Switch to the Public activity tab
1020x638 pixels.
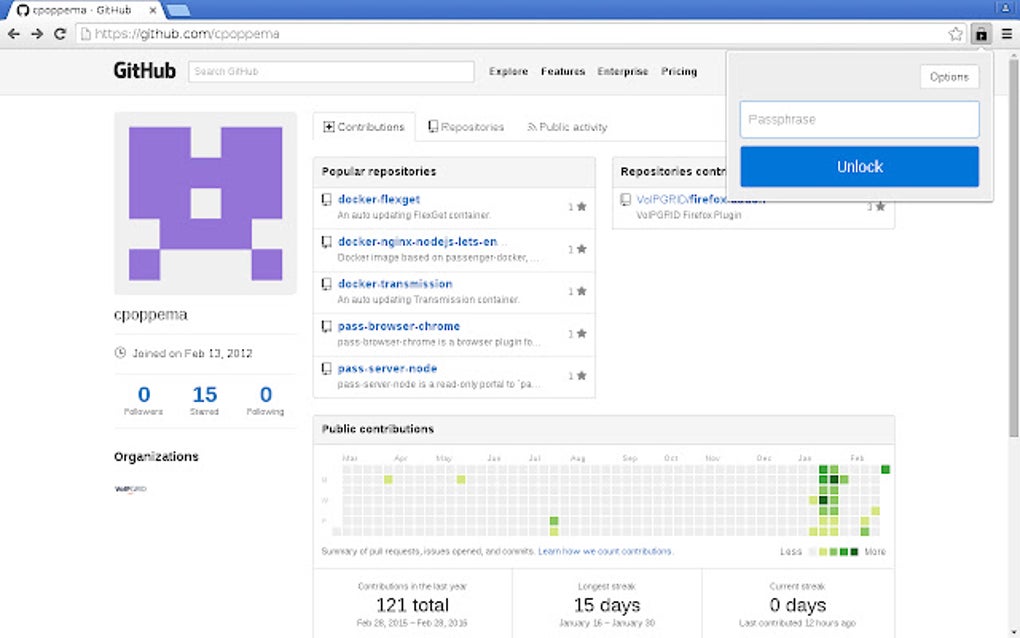pyautogui.click(x=567, y=126)
